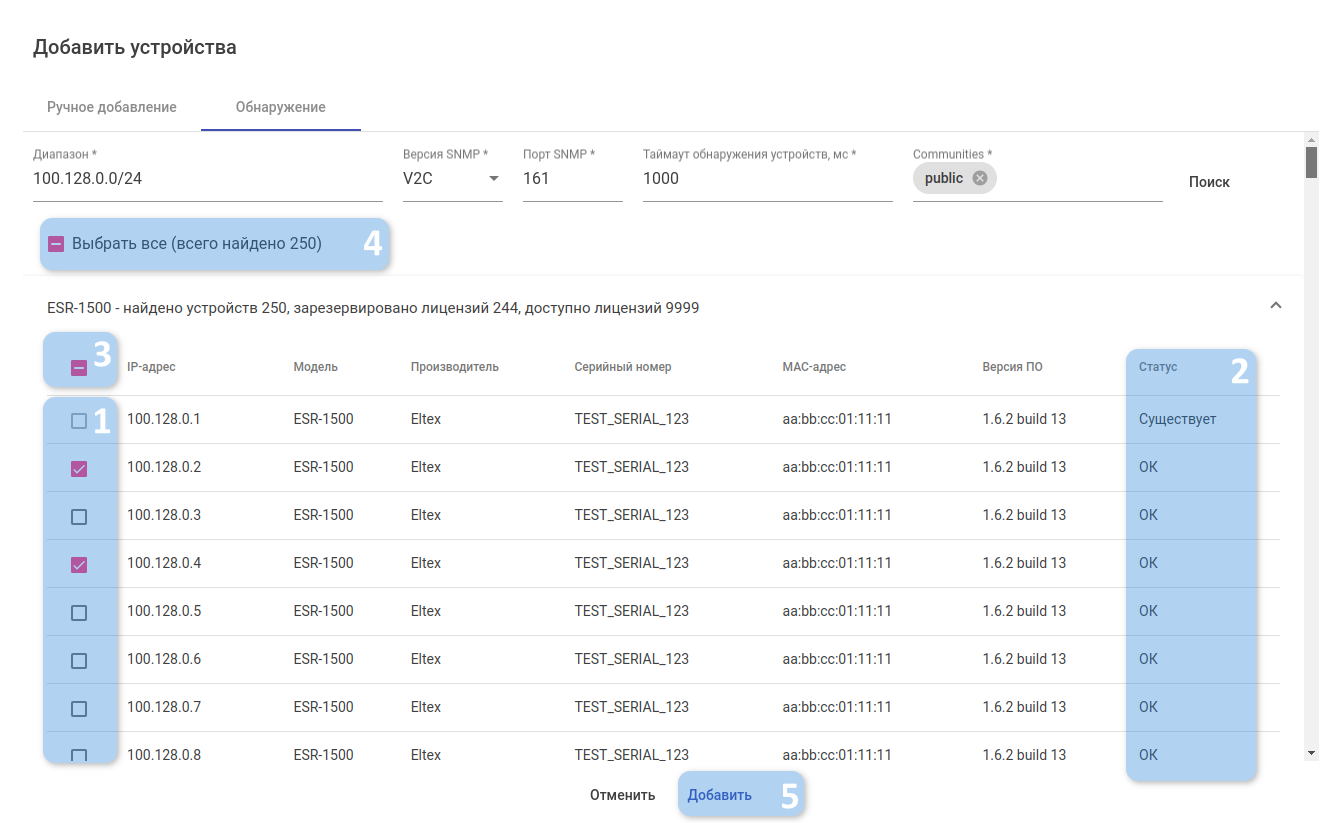Click the discovery timeout field
The image size is (1340, 823).
point(767,179)
